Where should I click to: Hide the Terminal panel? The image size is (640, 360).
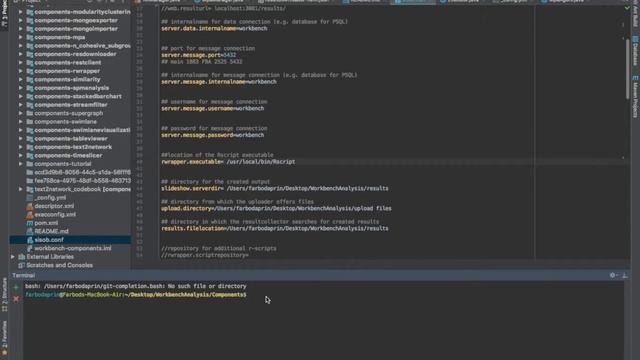point(625,276)
